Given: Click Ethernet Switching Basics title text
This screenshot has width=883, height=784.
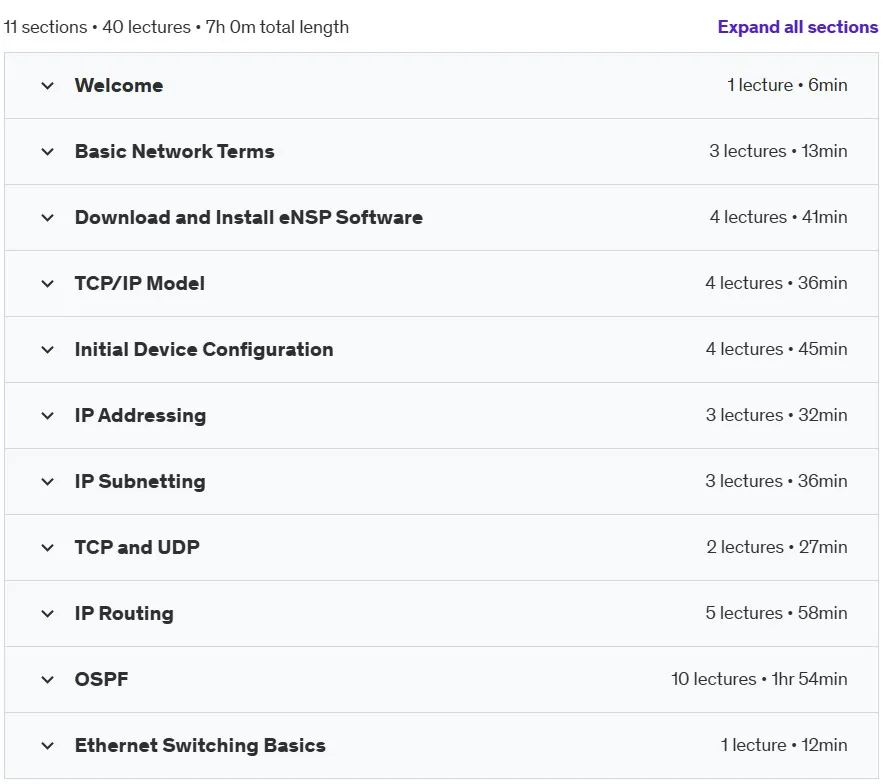Looking at the screenshot, I should (x=200, y=745).
